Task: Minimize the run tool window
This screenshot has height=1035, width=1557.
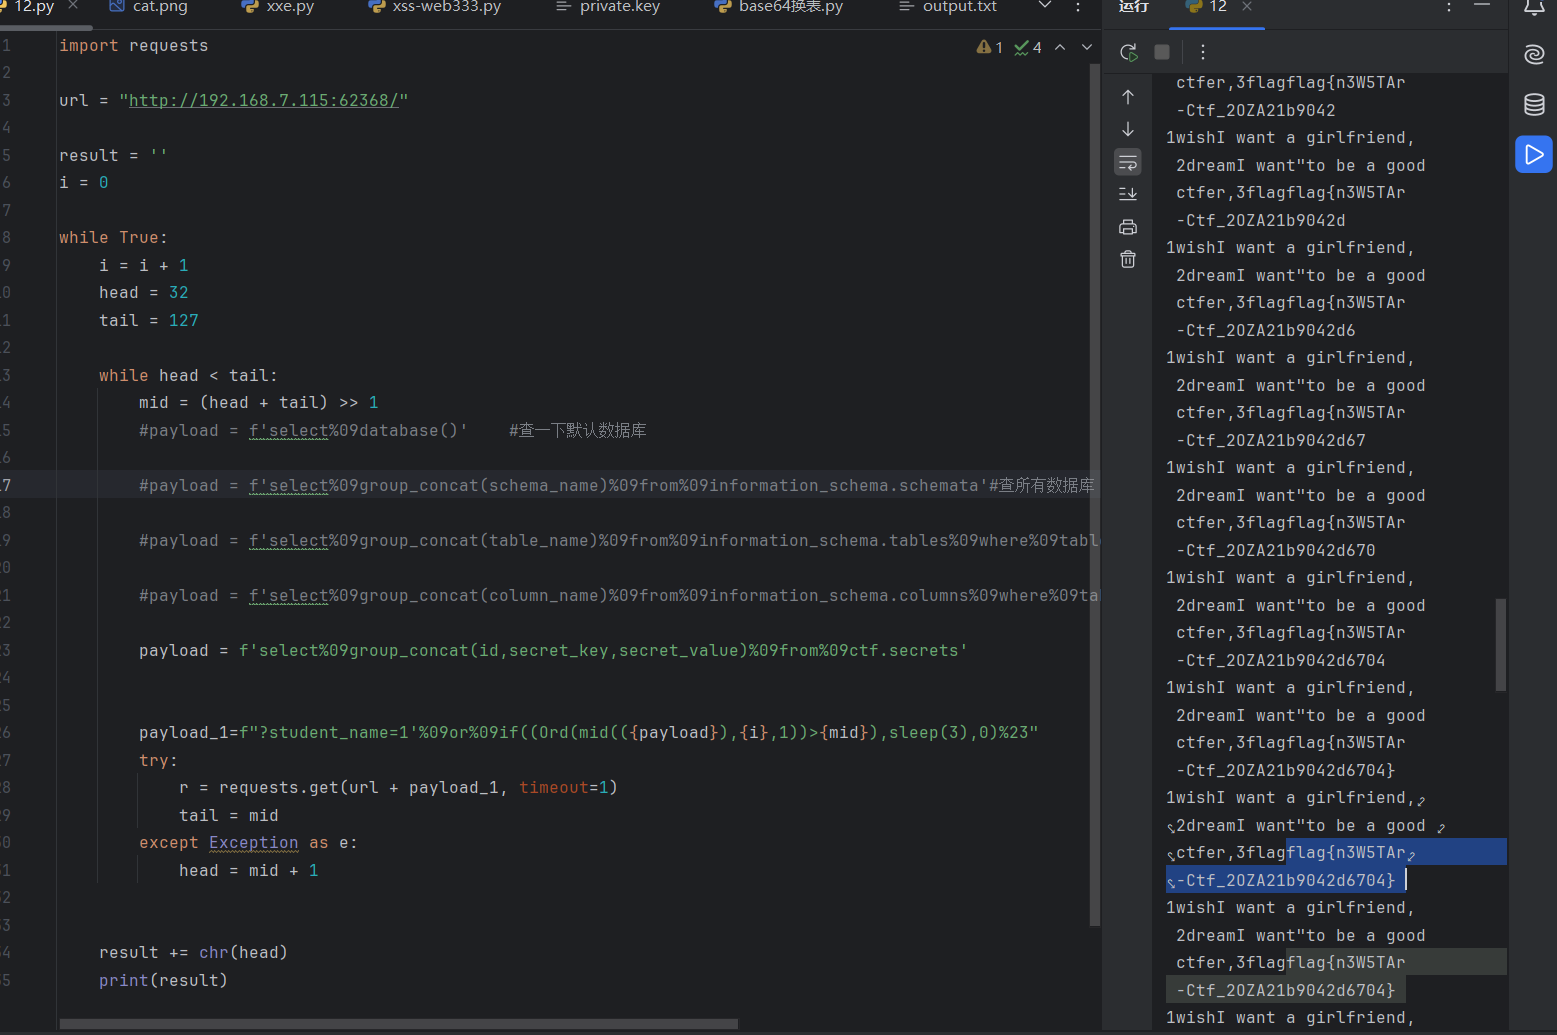Action: pyautogui.click(x=1482, y=6)
